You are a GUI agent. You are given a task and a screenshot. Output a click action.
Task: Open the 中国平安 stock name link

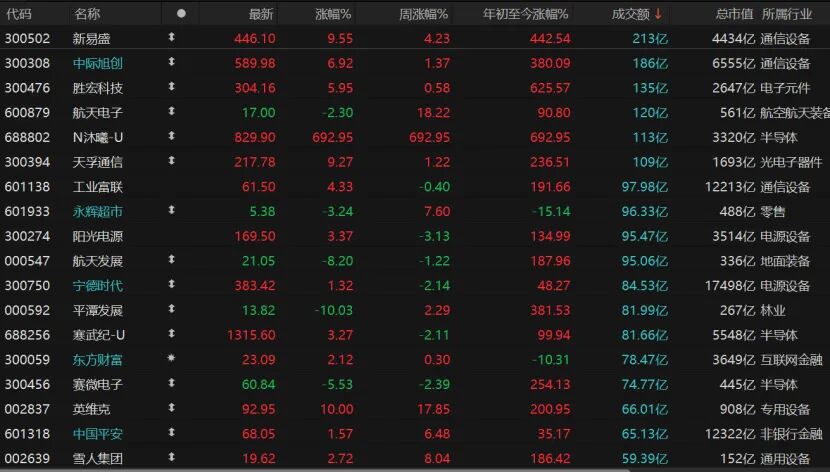coord(98,434)
